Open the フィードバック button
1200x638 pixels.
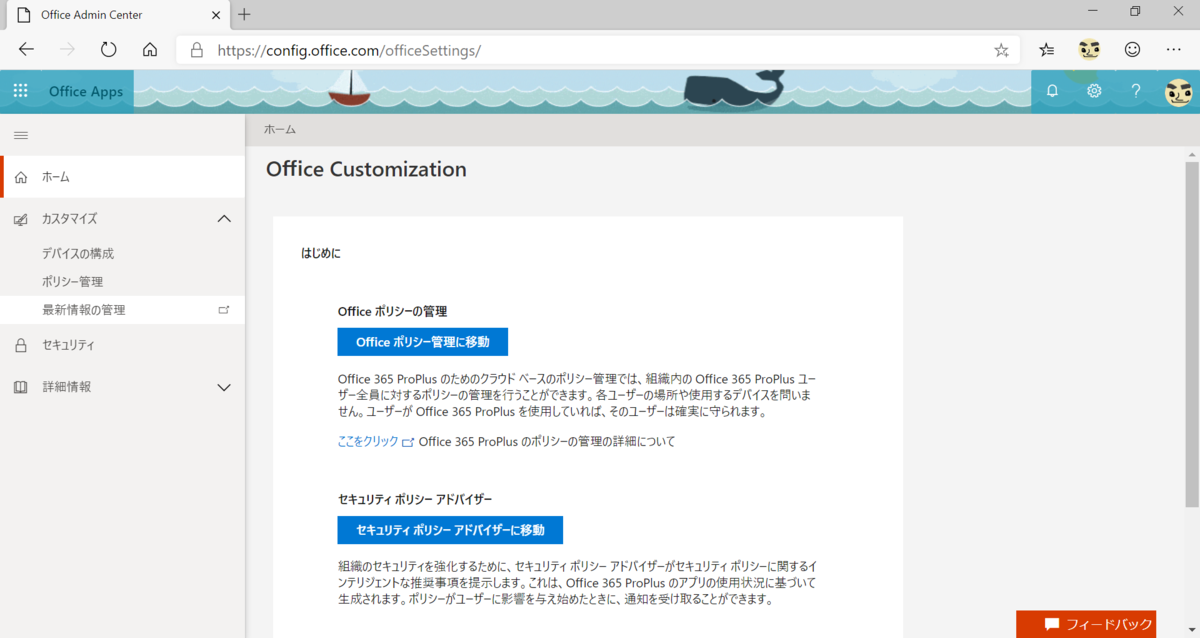(1086, 624)
